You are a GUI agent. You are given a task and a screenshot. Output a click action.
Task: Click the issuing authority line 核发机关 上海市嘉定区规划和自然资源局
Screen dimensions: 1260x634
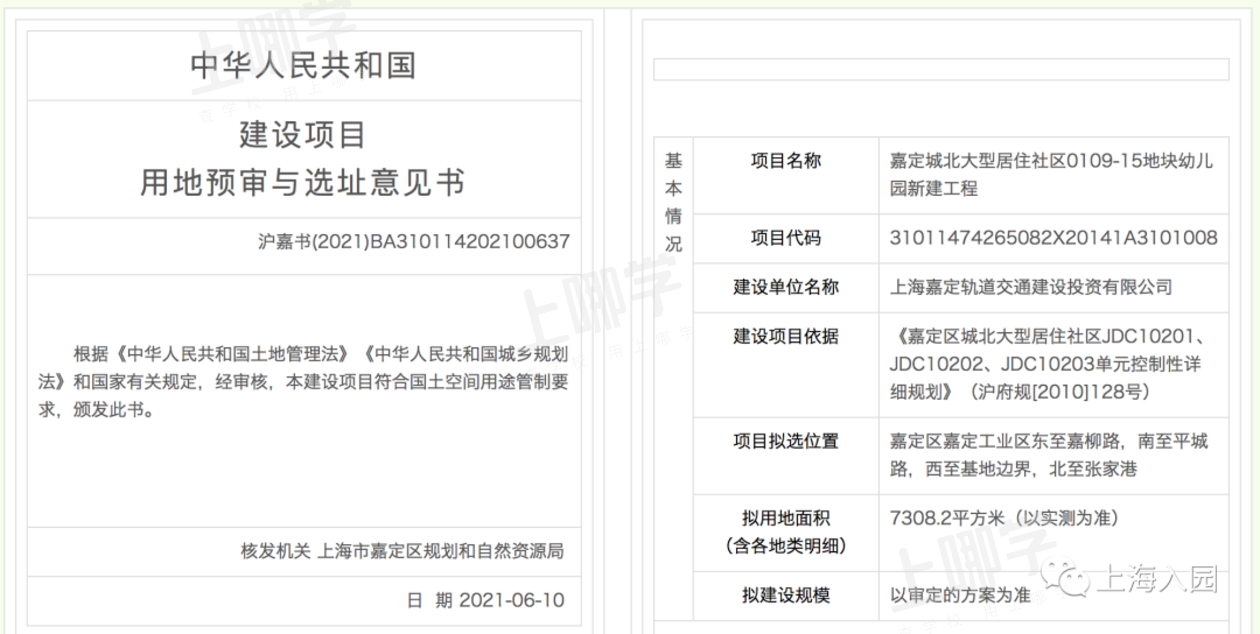[x=402, y=551]
